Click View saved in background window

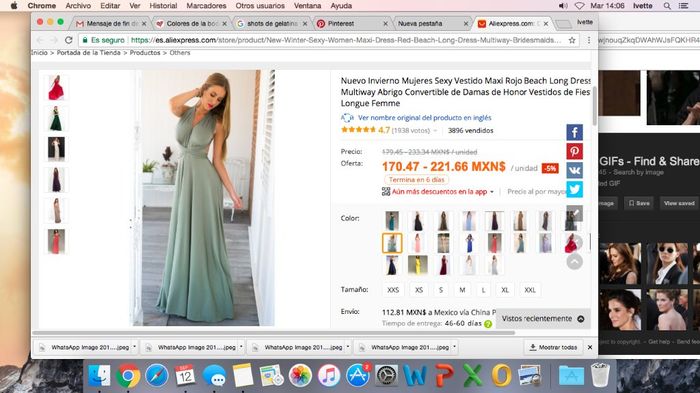click(x=679, y=203)
